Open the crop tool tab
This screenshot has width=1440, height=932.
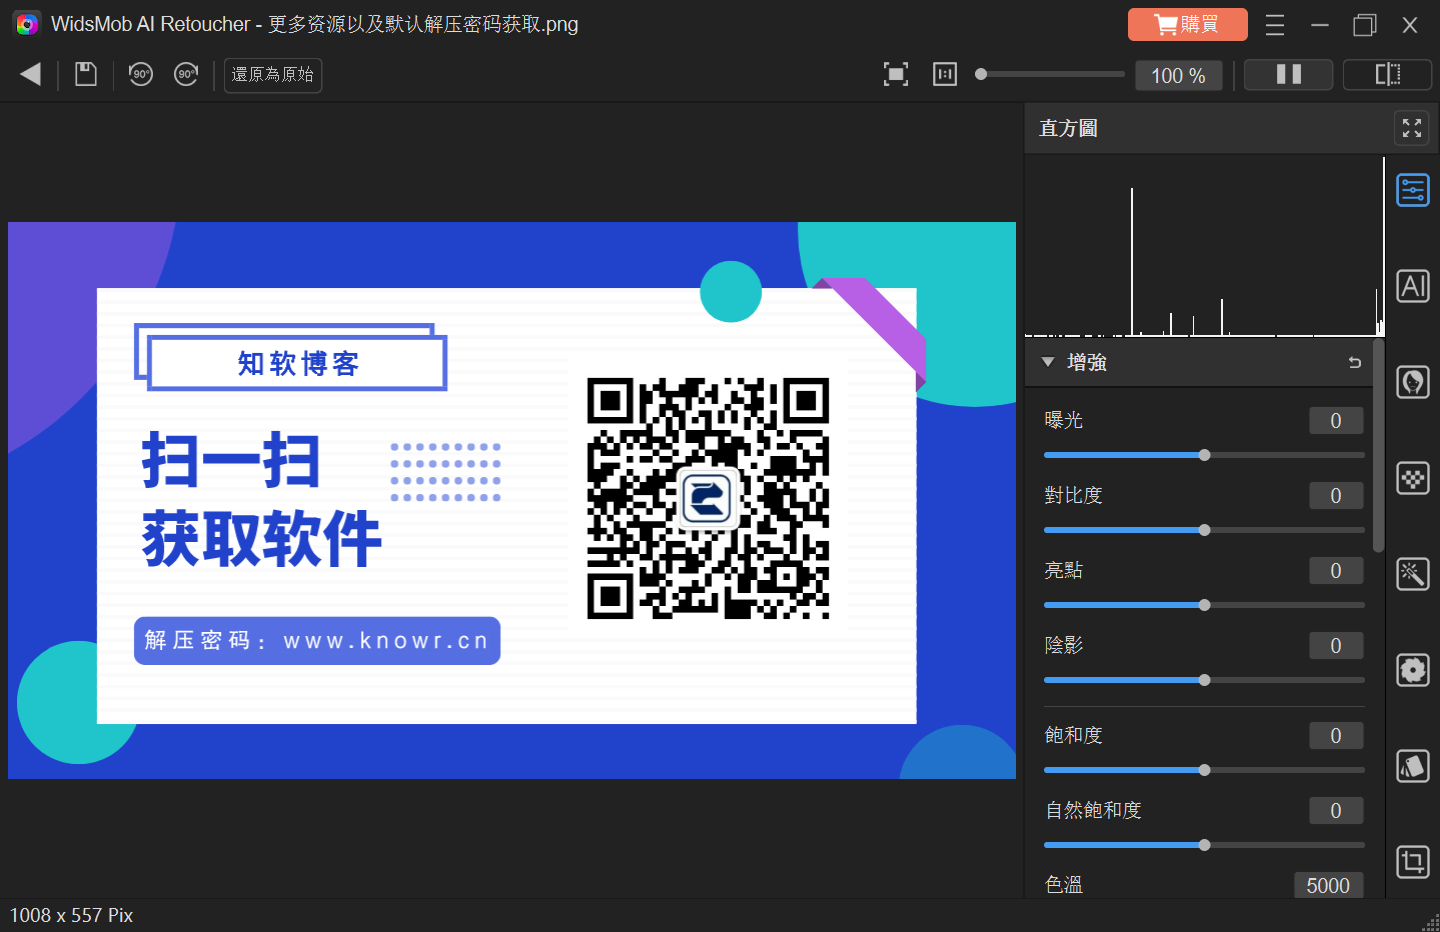(x=1413, y=862)
